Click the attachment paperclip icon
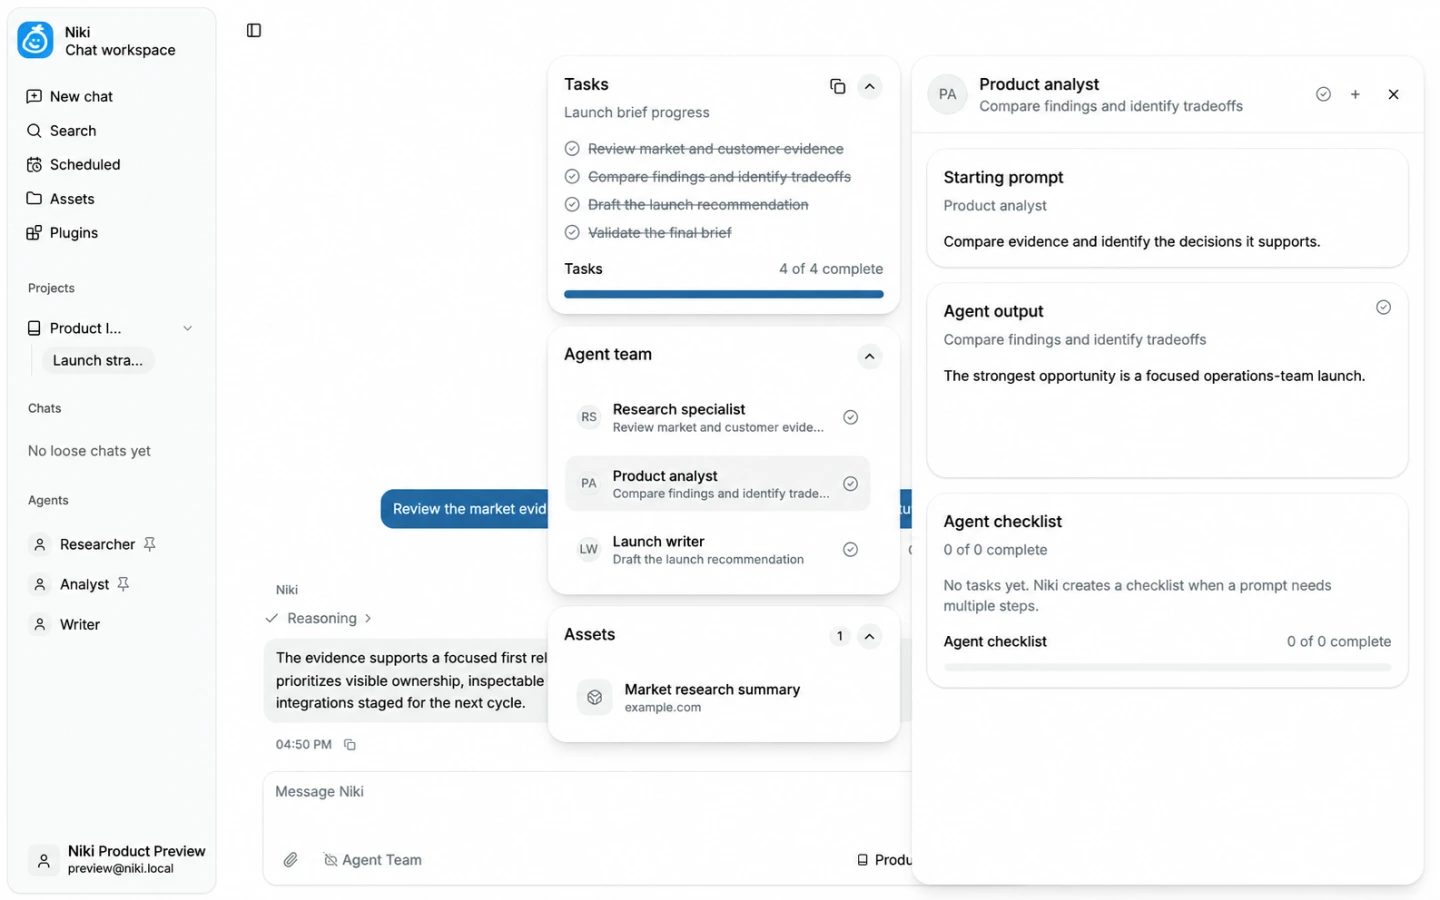Screen dimensions: 1440x900 pos(290,859)
